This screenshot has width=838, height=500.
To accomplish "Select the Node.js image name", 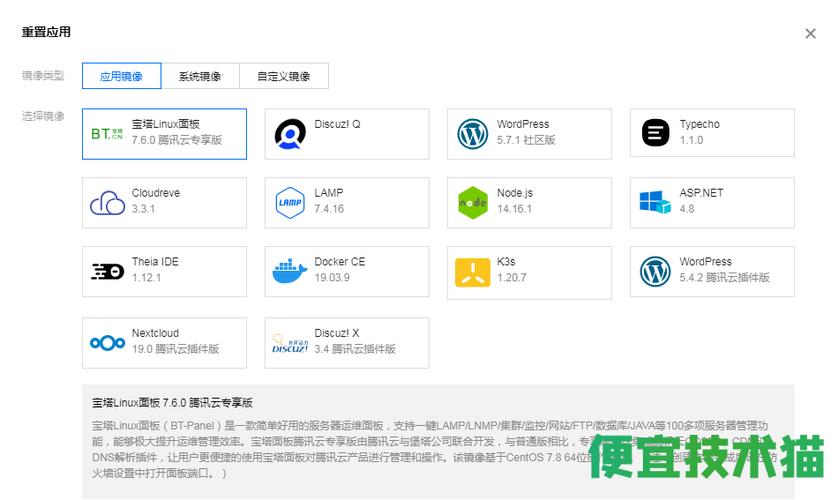I will (515, 193).
